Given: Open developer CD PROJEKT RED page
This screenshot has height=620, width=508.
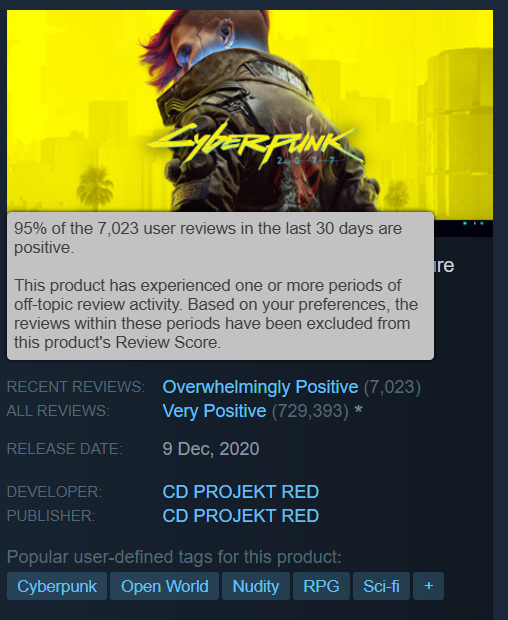Looking at the screenshot, I should (240, 492).
